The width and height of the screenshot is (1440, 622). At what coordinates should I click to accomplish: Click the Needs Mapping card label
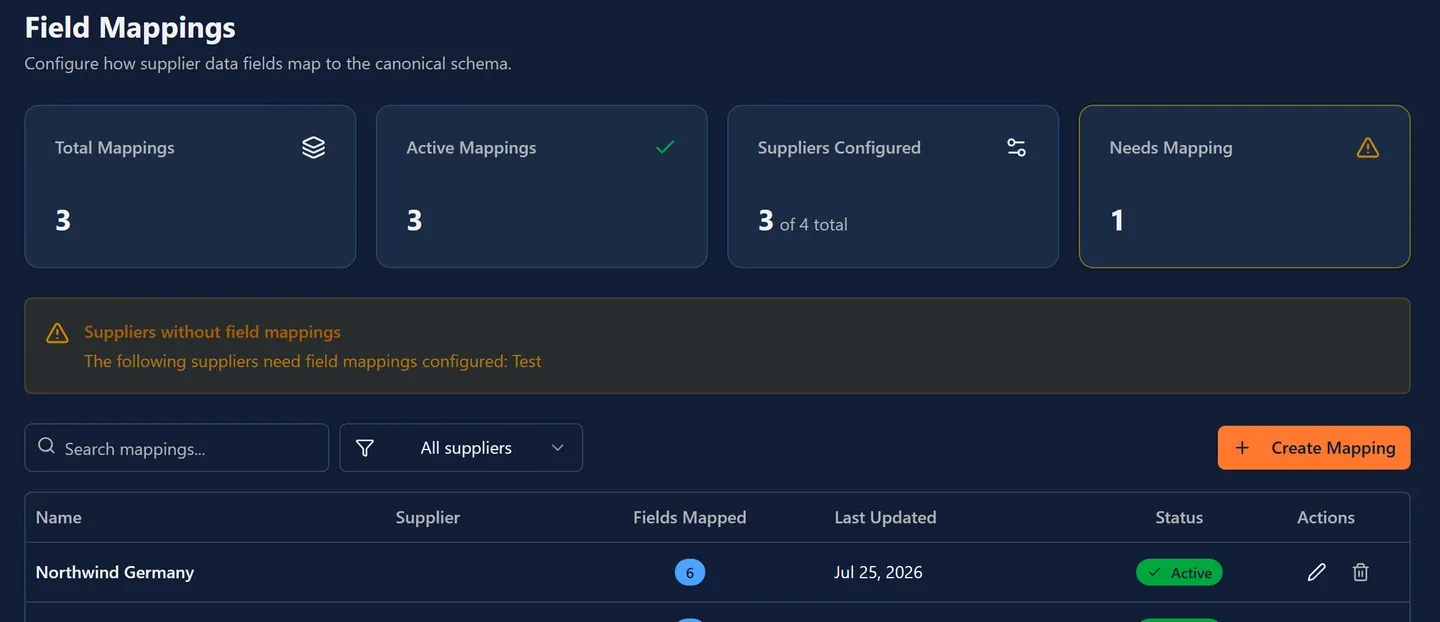1171,148
